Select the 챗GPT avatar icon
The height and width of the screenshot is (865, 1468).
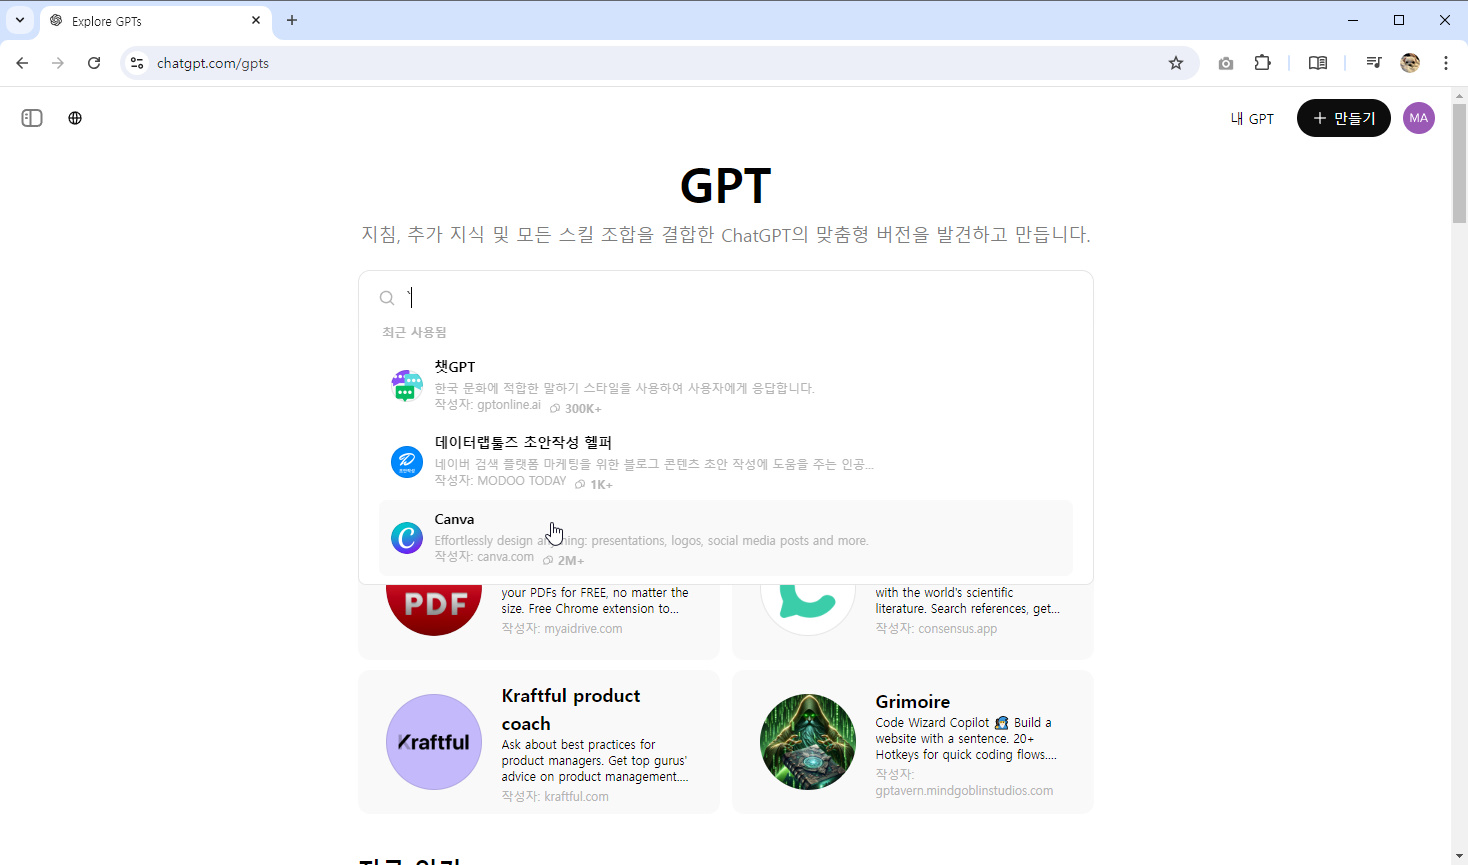coord(407,385)
